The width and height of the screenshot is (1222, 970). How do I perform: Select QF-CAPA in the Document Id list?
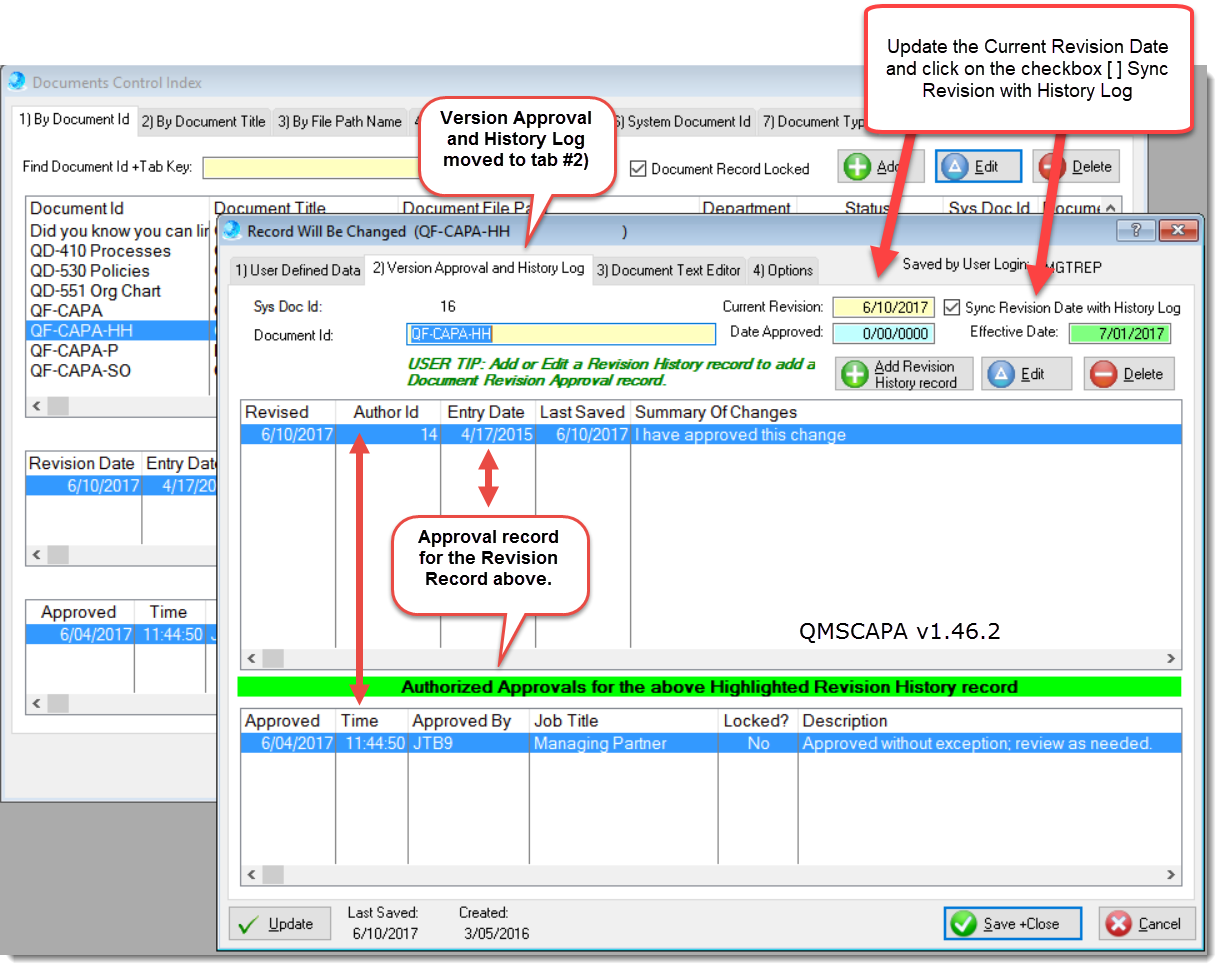tap(65, 310)
